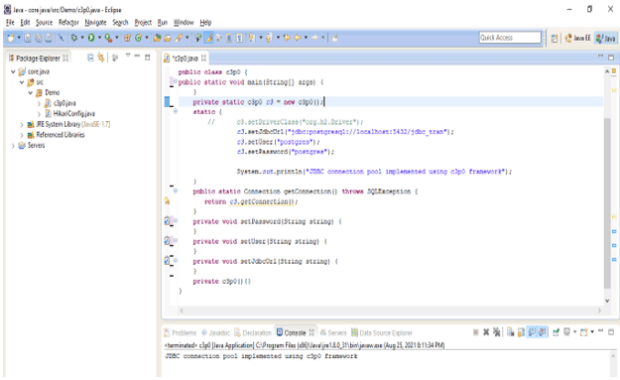Open dropdown next to New Java Class icon
The height and width of the screenshot is (380, 620).
(x=147, y=38)
